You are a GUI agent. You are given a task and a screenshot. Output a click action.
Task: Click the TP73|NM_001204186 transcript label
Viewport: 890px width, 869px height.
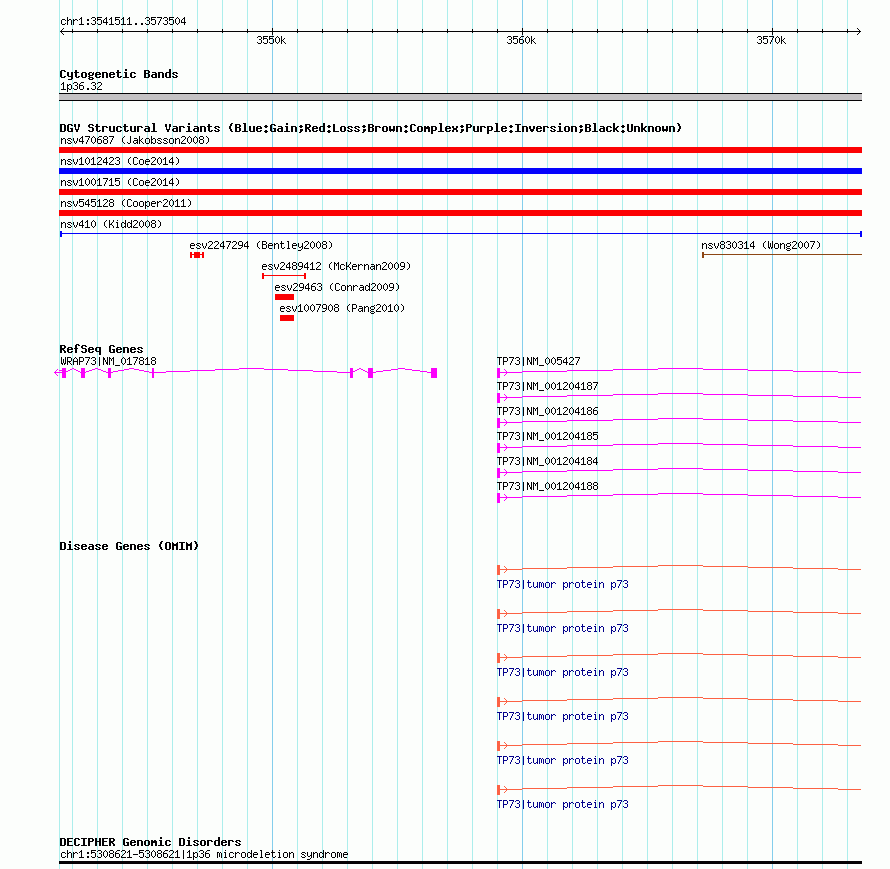pyautogui.click(x=547, y=411)
